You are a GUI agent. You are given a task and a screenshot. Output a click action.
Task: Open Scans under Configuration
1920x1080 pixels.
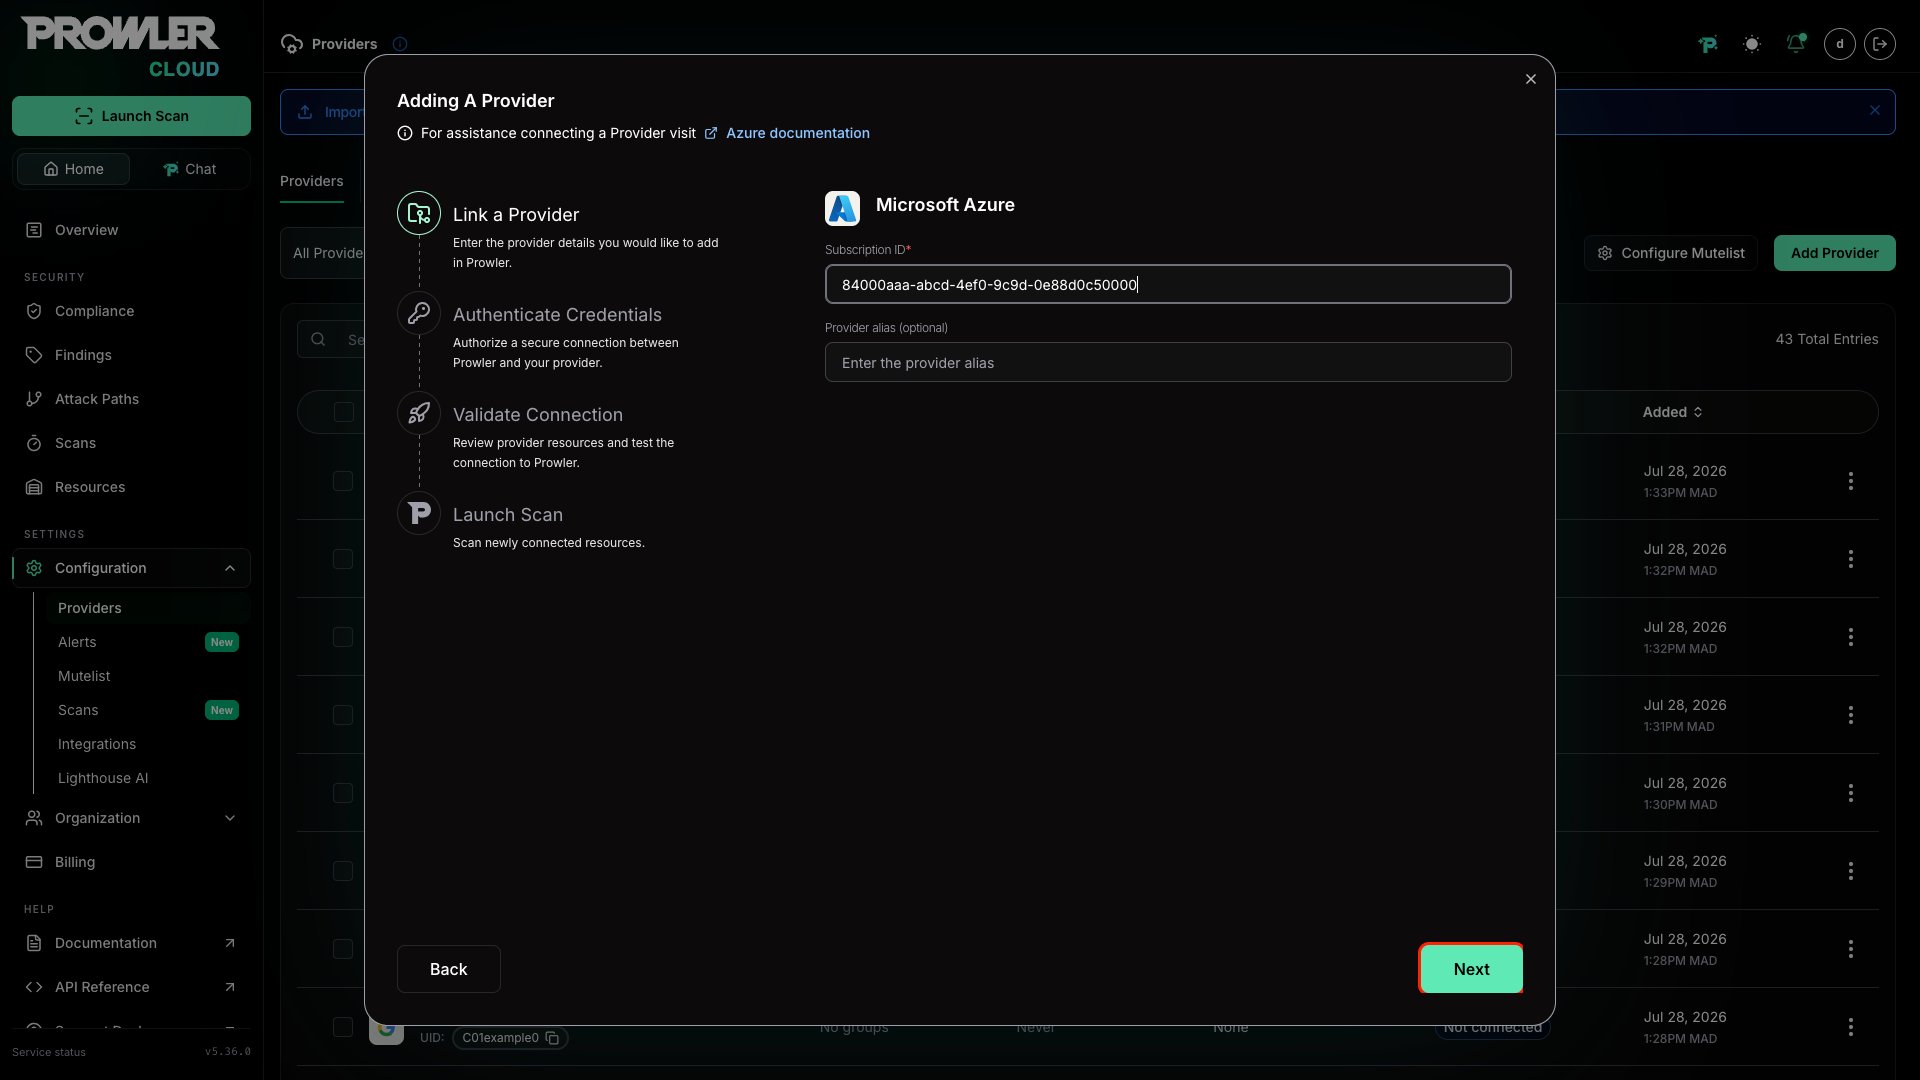tap(78, 710)
